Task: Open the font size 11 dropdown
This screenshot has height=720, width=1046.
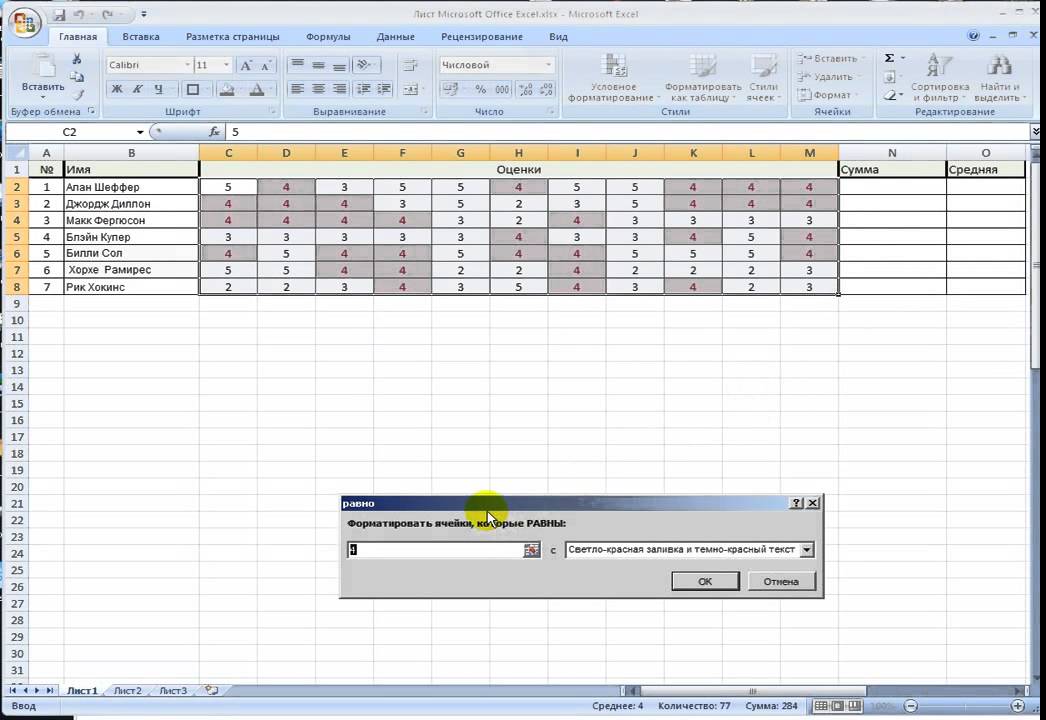Action: 226,65
